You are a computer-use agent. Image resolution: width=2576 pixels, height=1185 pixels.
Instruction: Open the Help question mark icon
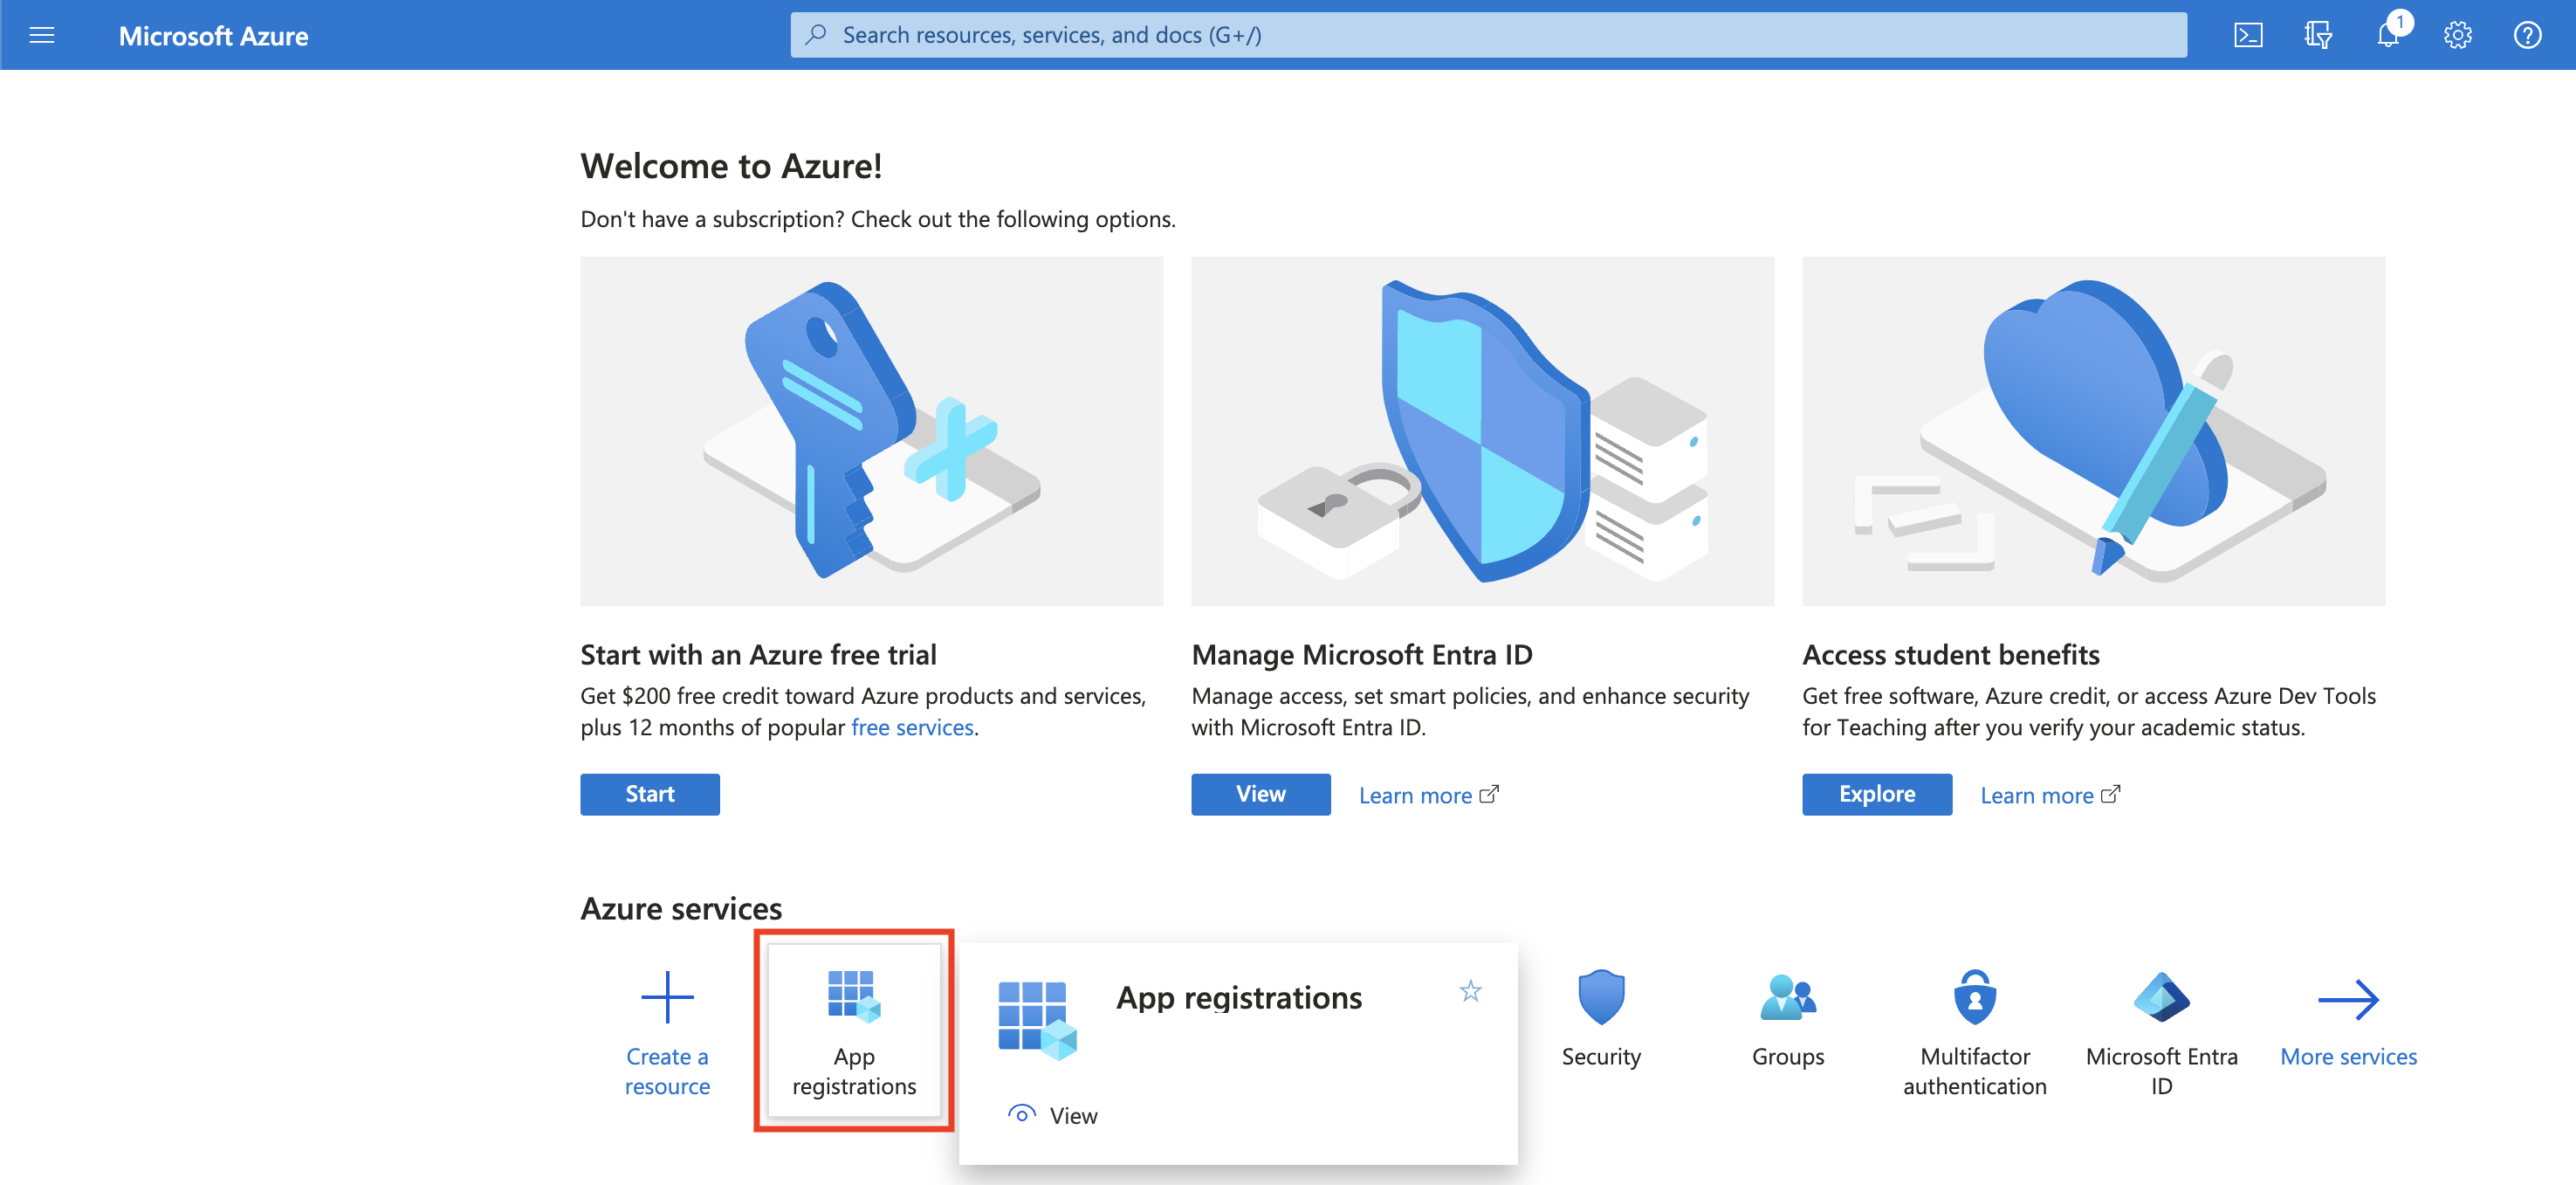[2528, 36]
